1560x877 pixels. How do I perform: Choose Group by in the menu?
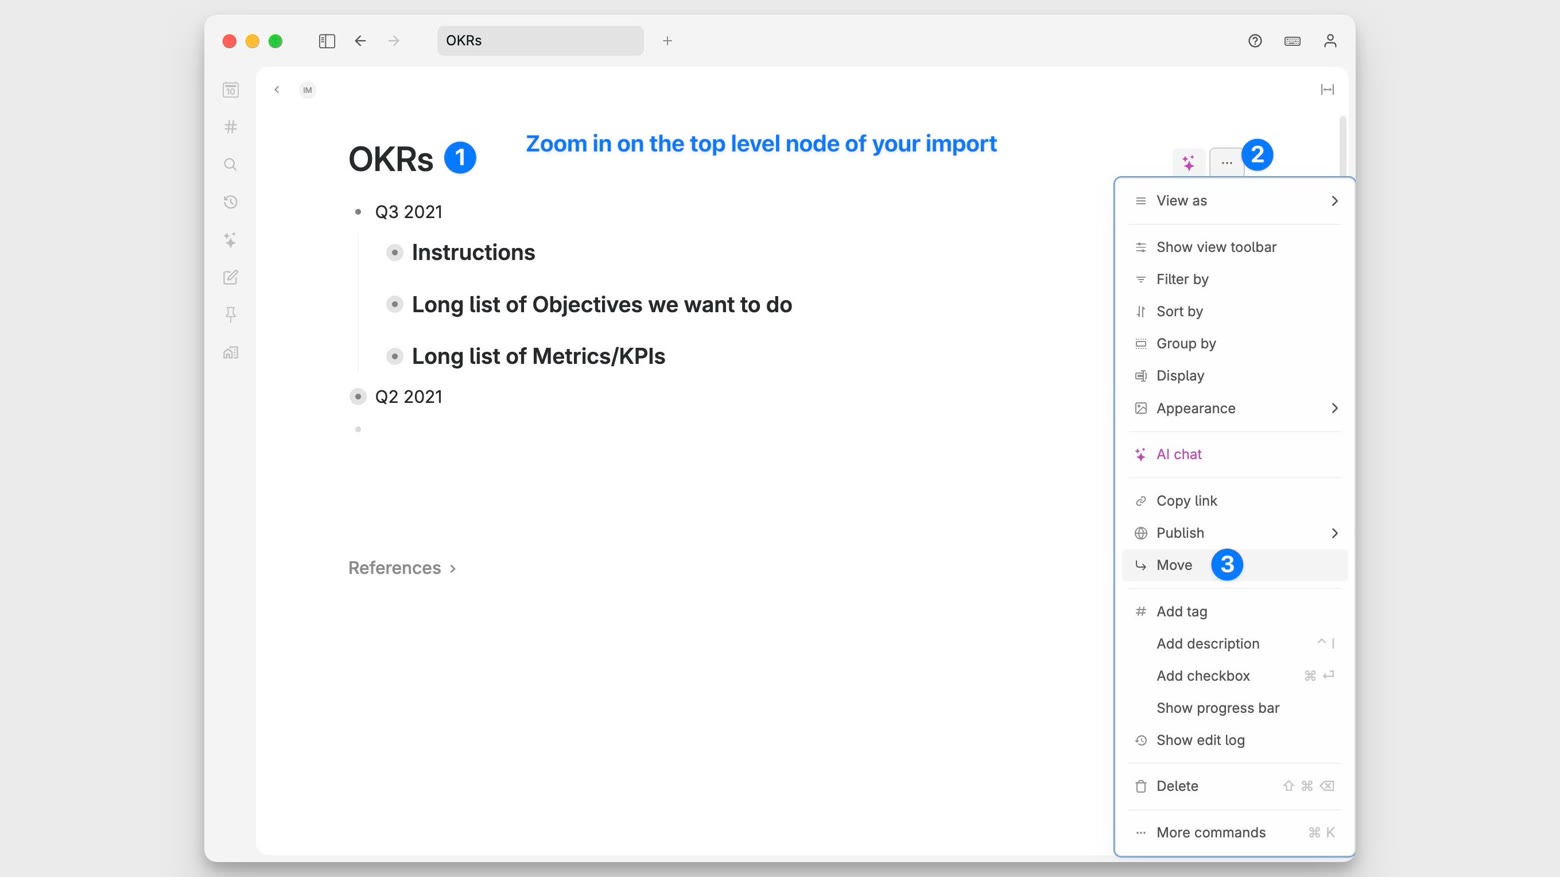pyautogui.click(x=1235, y=343)
